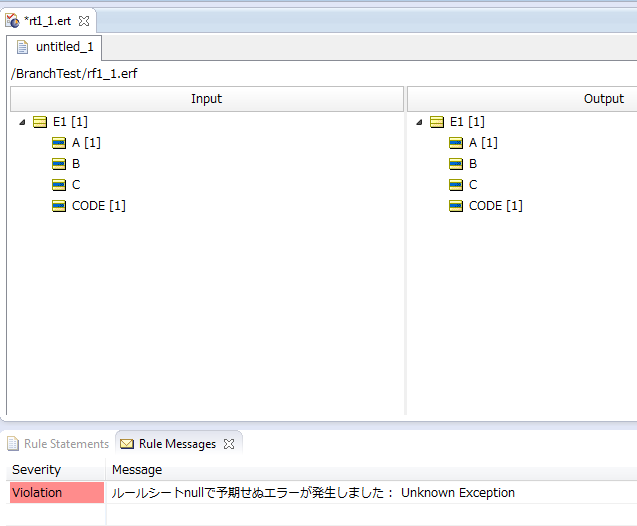This screenshot has width=637, height=526.
Task: Click CODE attribute icon in Input
Action: [59, 206]
